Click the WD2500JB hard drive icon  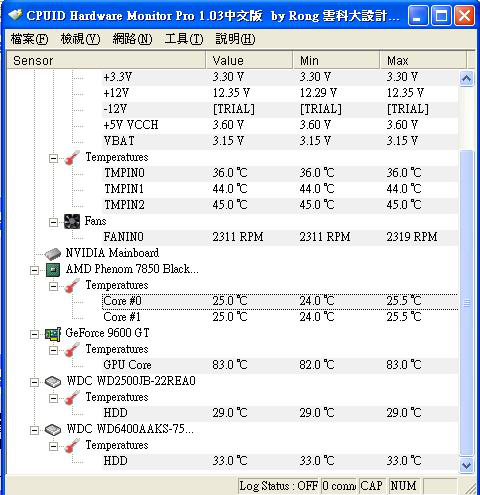(x=53, y=382)
